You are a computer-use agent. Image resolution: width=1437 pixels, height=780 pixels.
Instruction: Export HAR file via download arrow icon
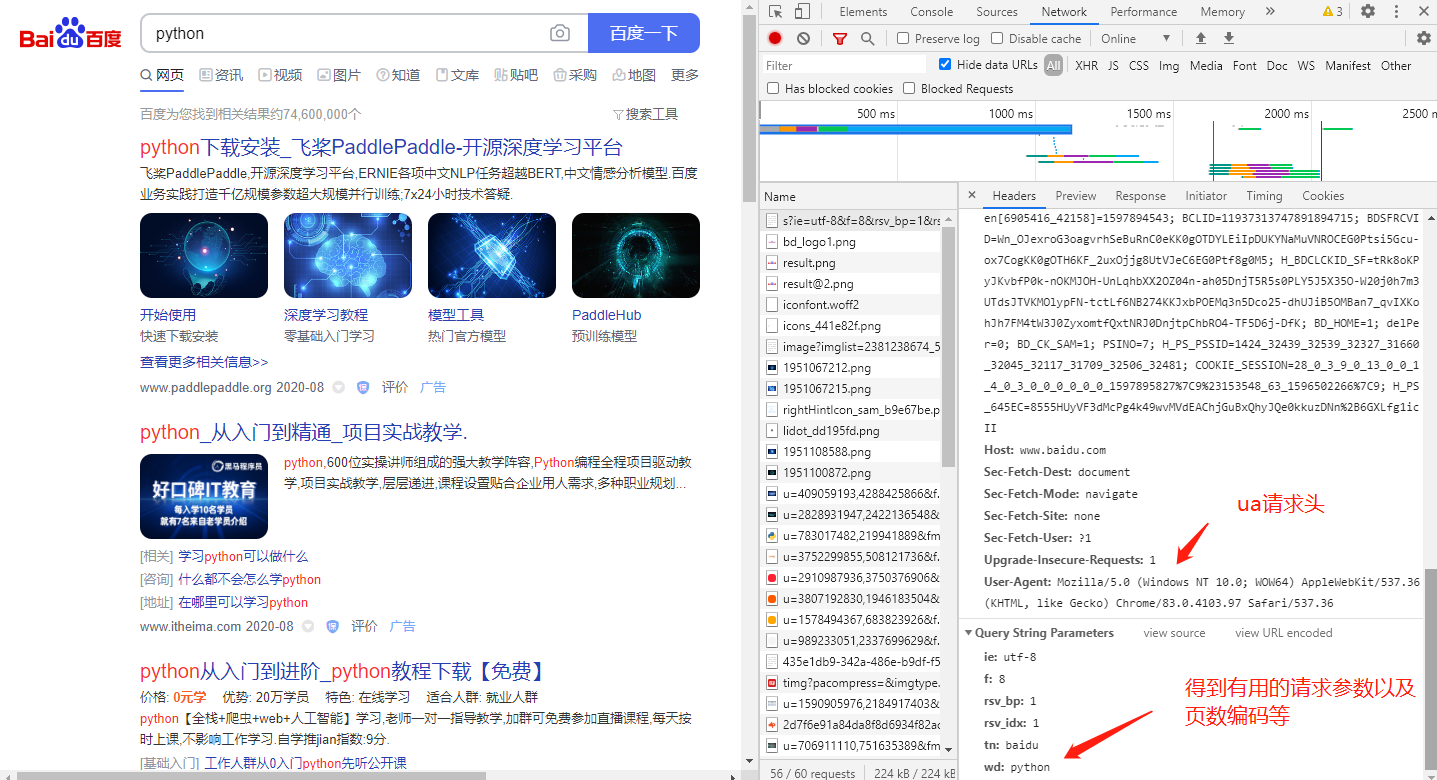[1227, 37]
